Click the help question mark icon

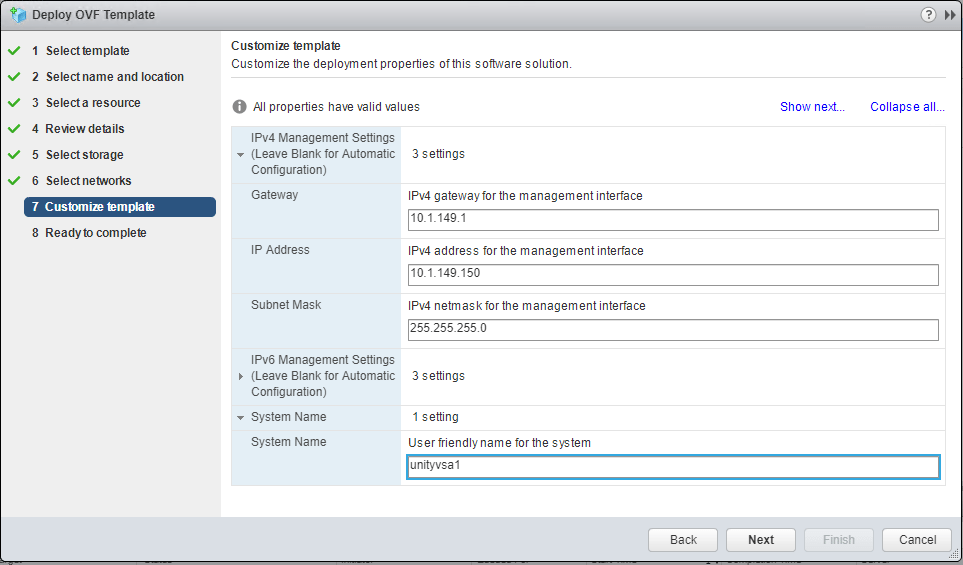(928, 15)
